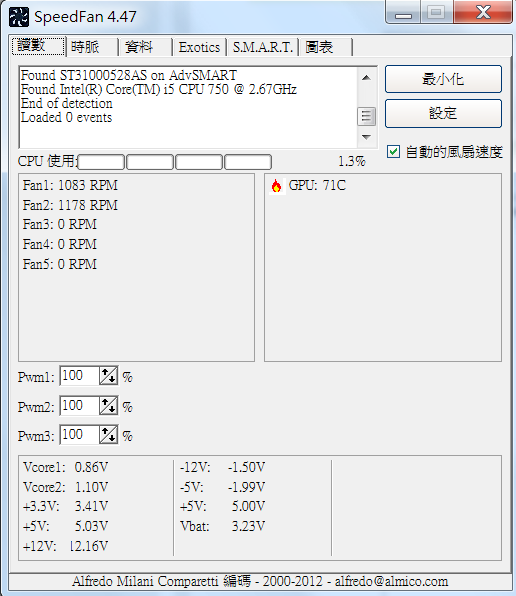Click the 最小化 button

tap(443, 79)
